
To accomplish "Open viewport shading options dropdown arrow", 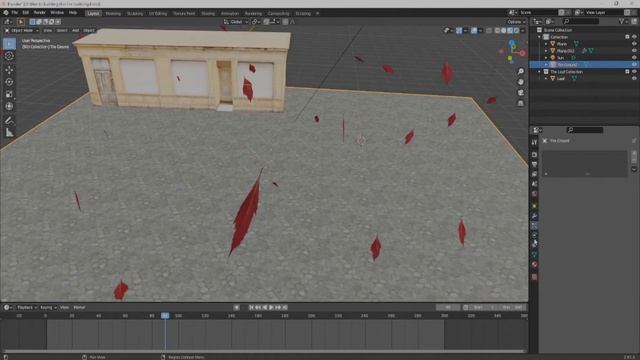I will (x=523, y=30).
